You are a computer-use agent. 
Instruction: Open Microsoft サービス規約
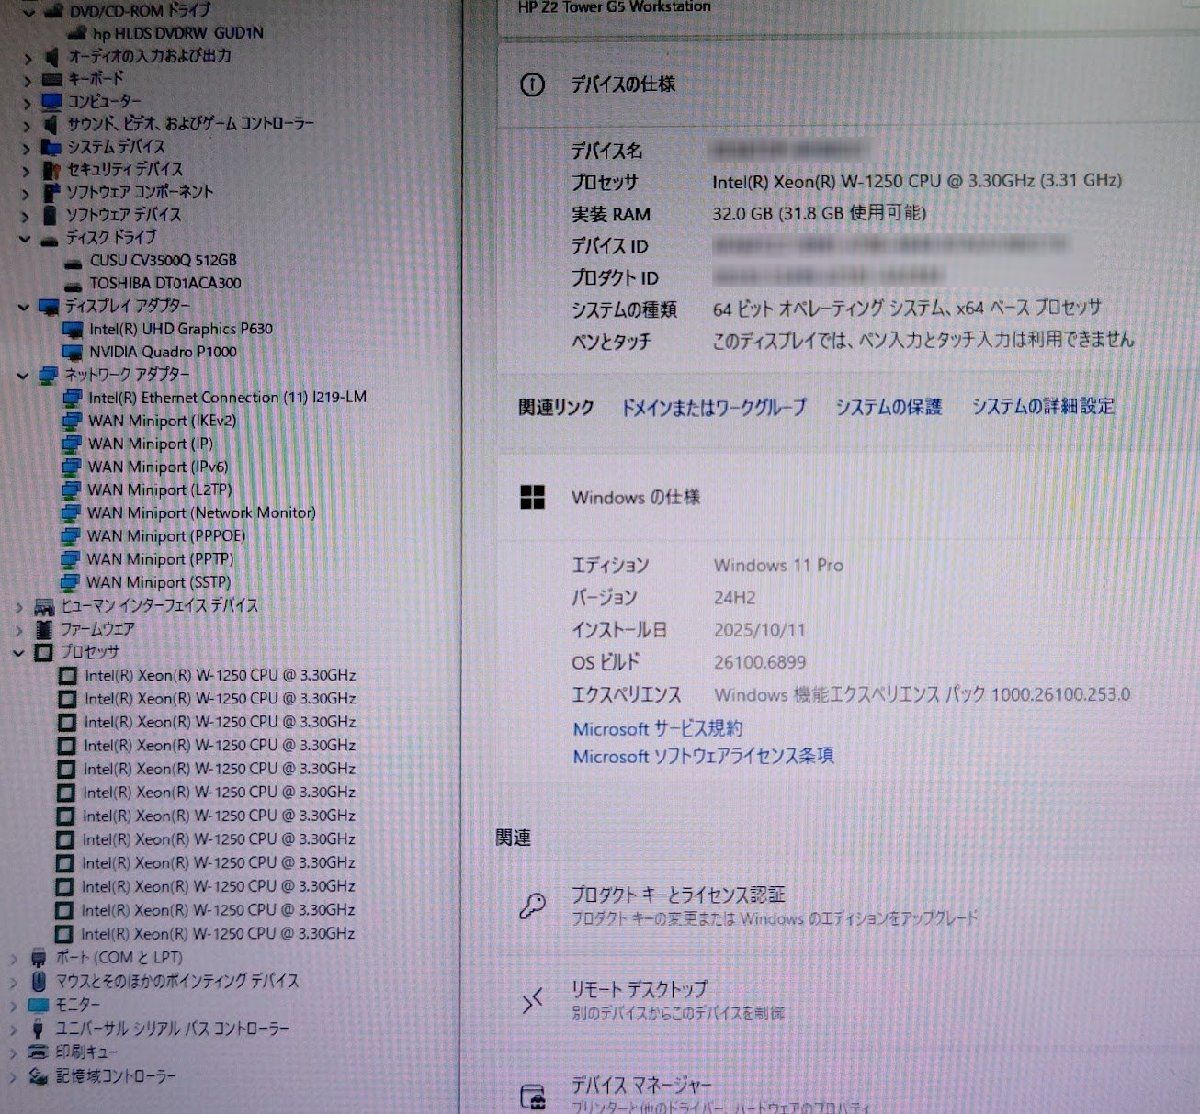point(659,729)
